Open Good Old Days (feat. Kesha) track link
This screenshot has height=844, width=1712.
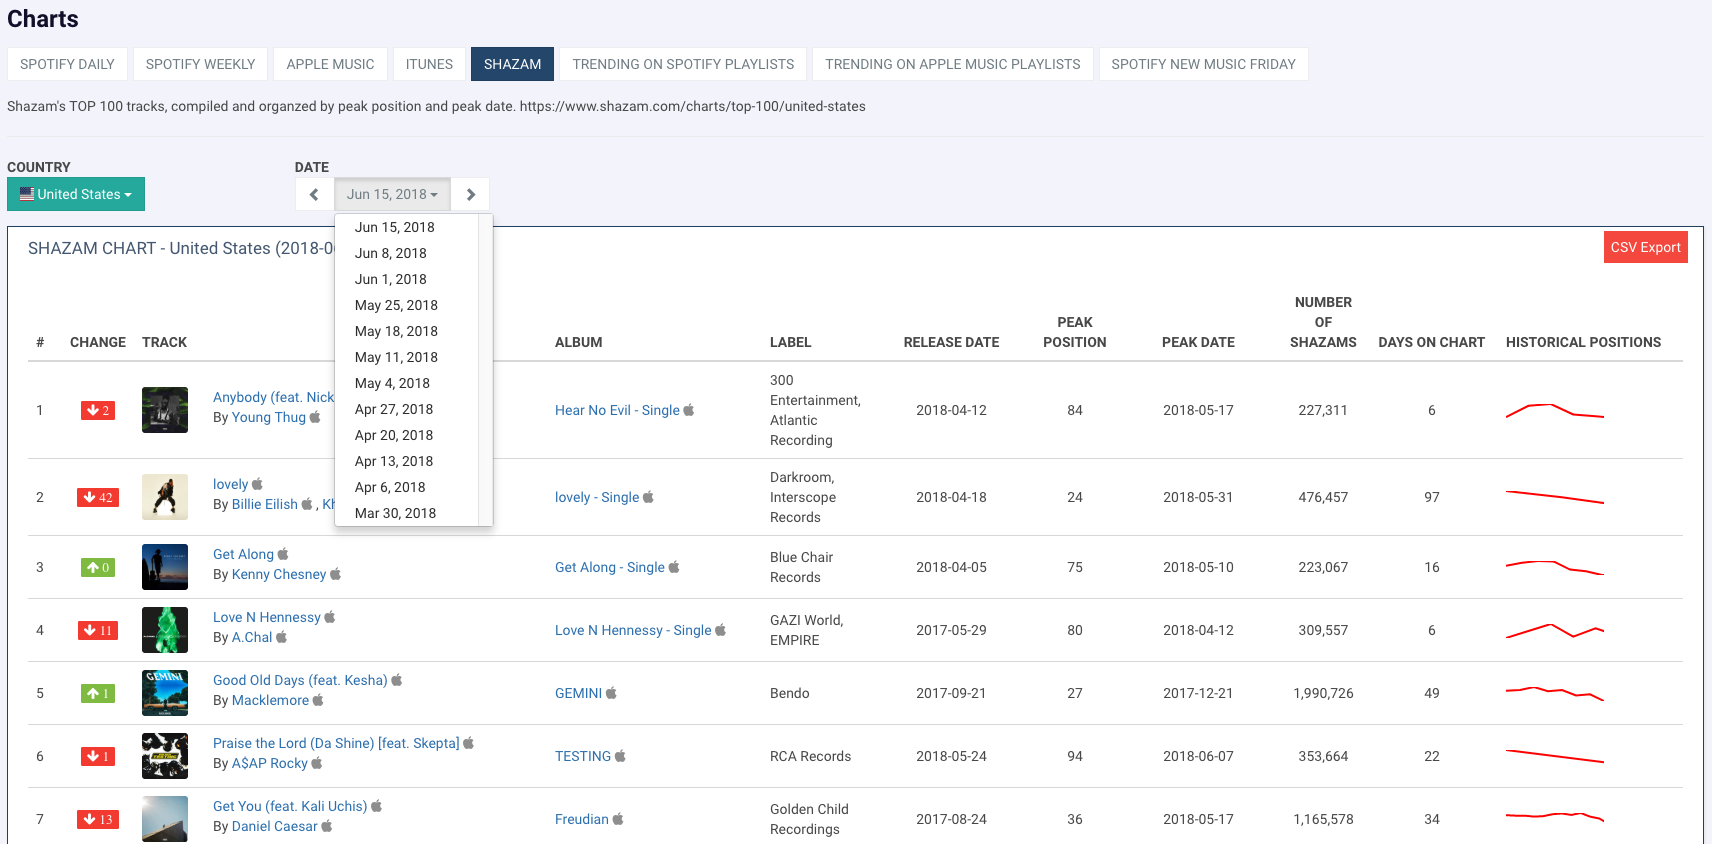(x=300, y=680)
